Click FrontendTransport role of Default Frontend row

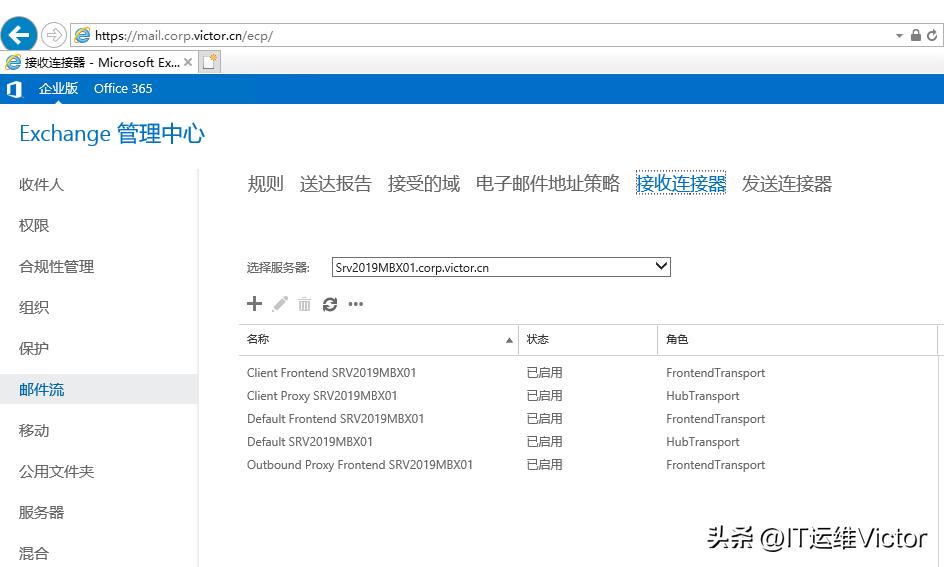point(715,418)
